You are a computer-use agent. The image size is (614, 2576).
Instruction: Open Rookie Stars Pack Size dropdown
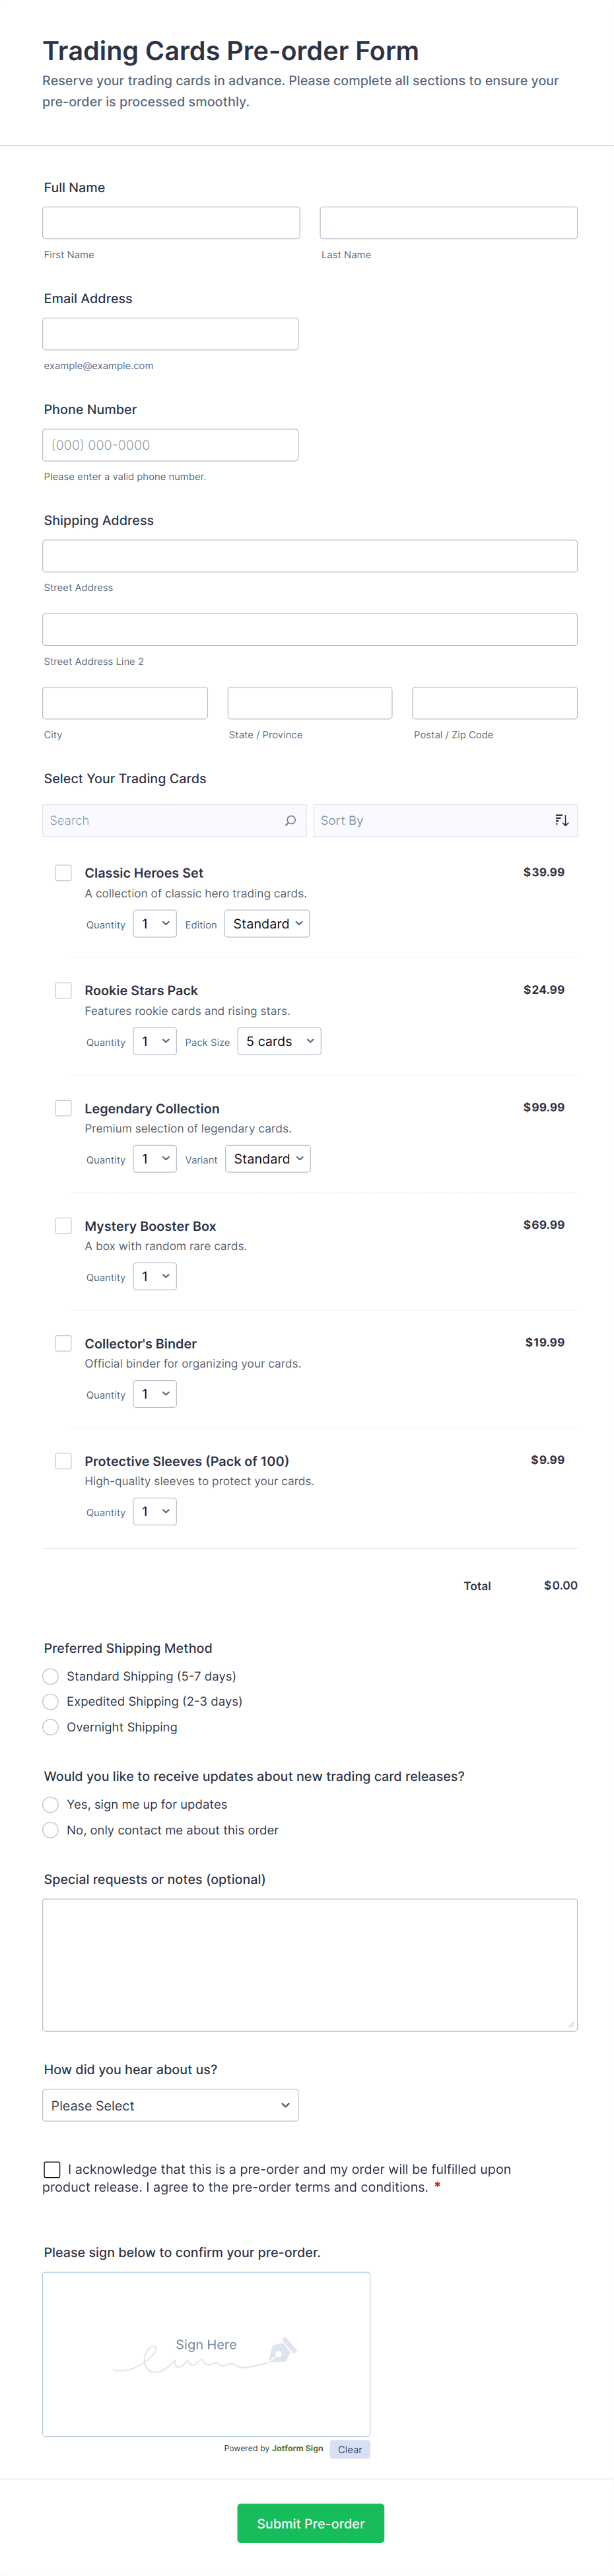point(279,1041)
